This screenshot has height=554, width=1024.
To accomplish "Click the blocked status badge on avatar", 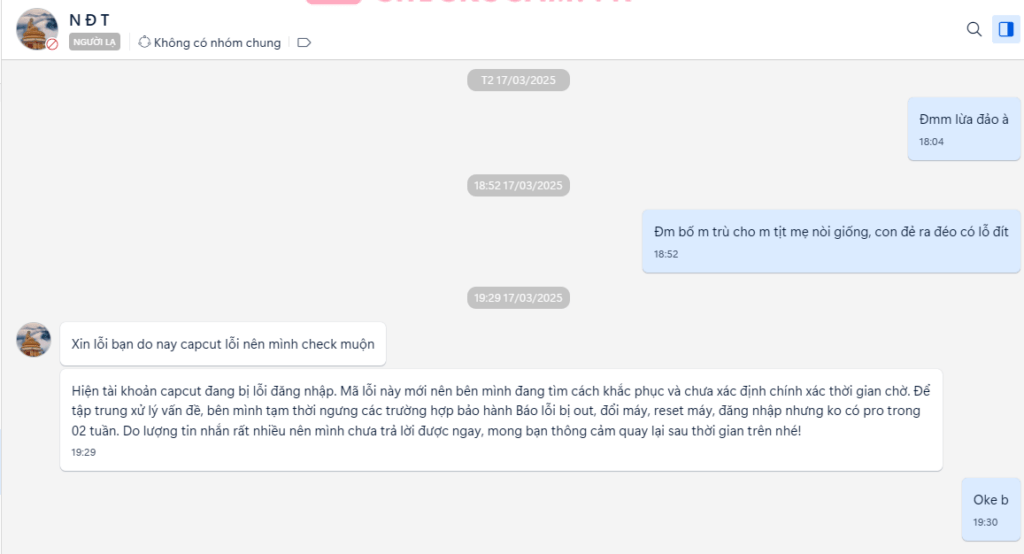I will [x=52, y=44].
